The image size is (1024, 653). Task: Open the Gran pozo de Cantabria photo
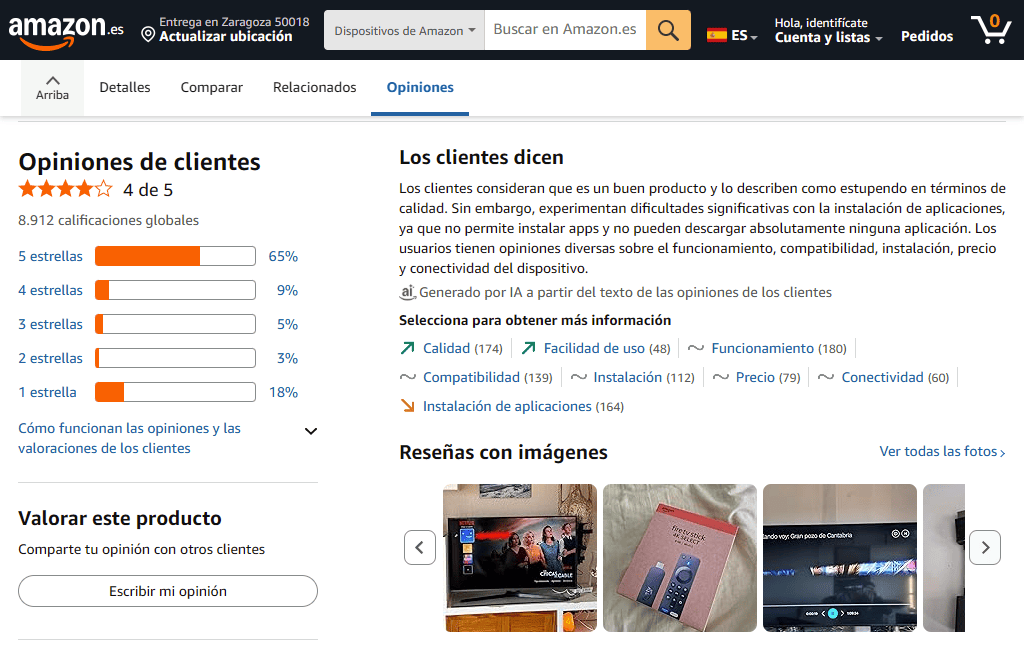[x=840, y=558]
